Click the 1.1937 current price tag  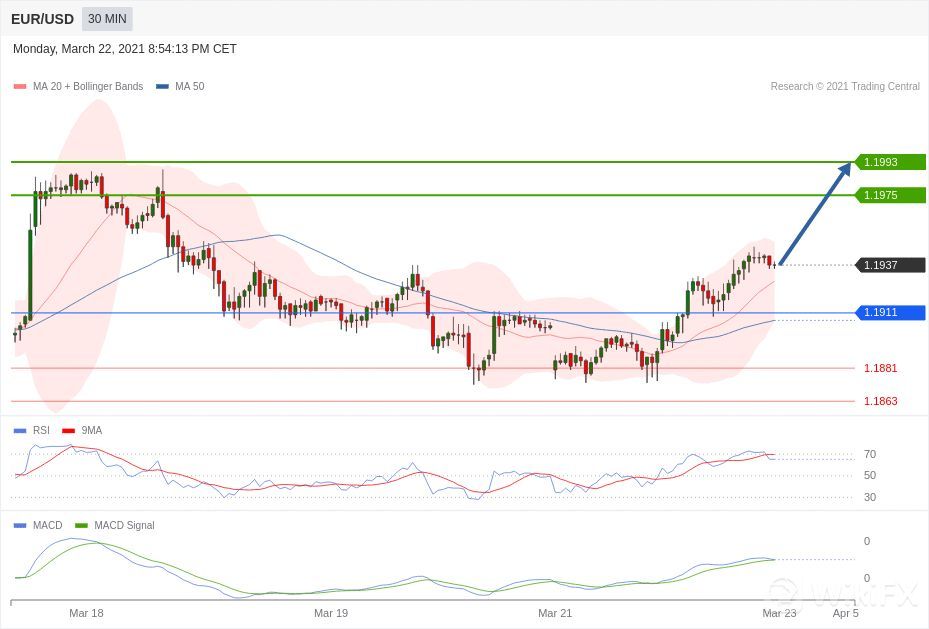coord(889,265)
